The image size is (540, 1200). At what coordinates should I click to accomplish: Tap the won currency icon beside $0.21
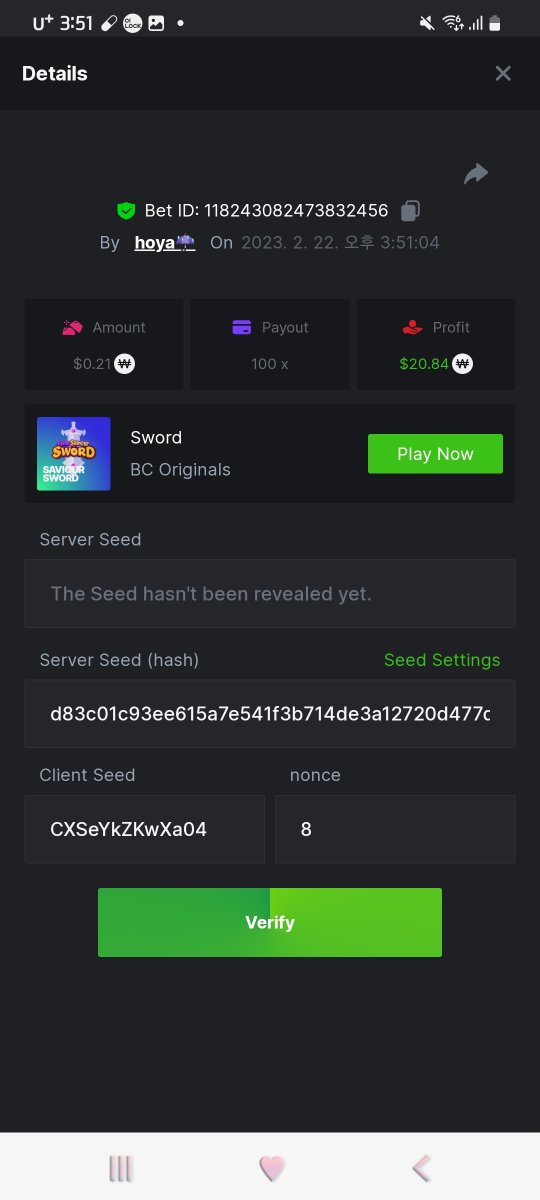click(125, 364)
